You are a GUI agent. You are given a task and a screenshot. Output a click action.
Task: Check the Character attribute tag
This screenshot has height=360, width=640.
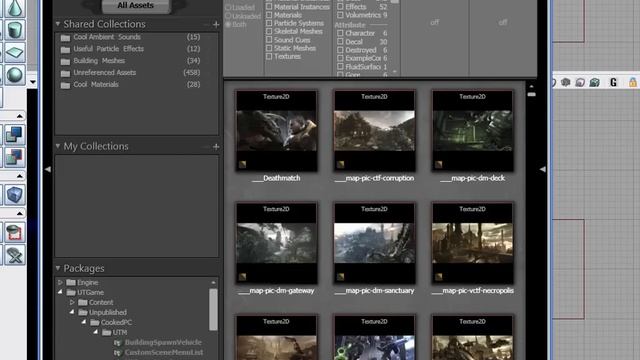pyautogui.click(x=340, y=33)
